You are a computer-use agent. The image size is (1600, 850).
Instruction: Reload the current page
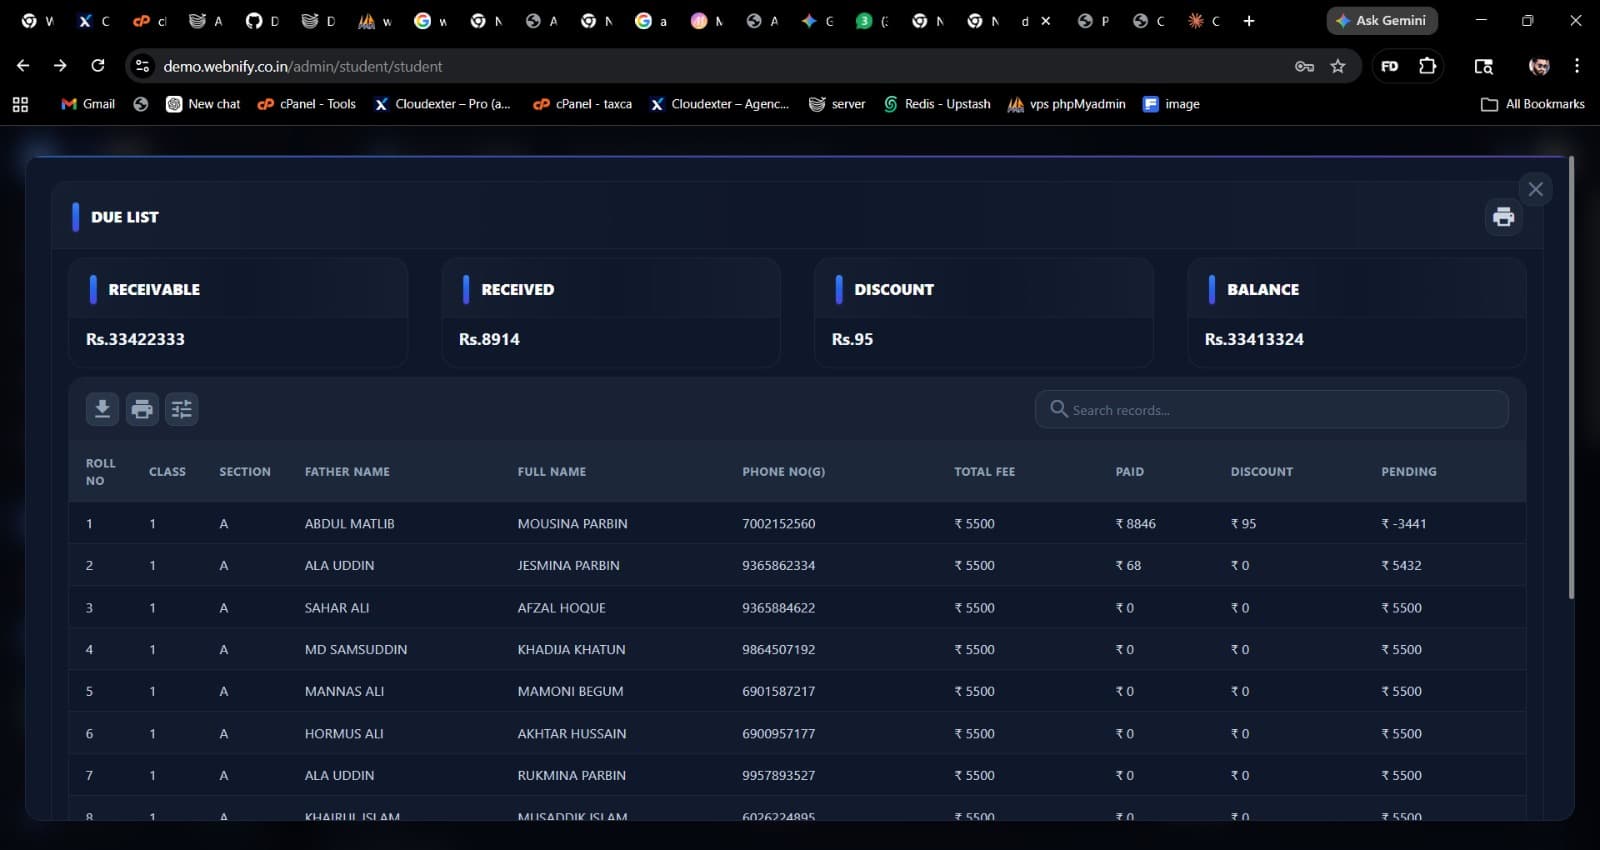[x=98, y=66]
